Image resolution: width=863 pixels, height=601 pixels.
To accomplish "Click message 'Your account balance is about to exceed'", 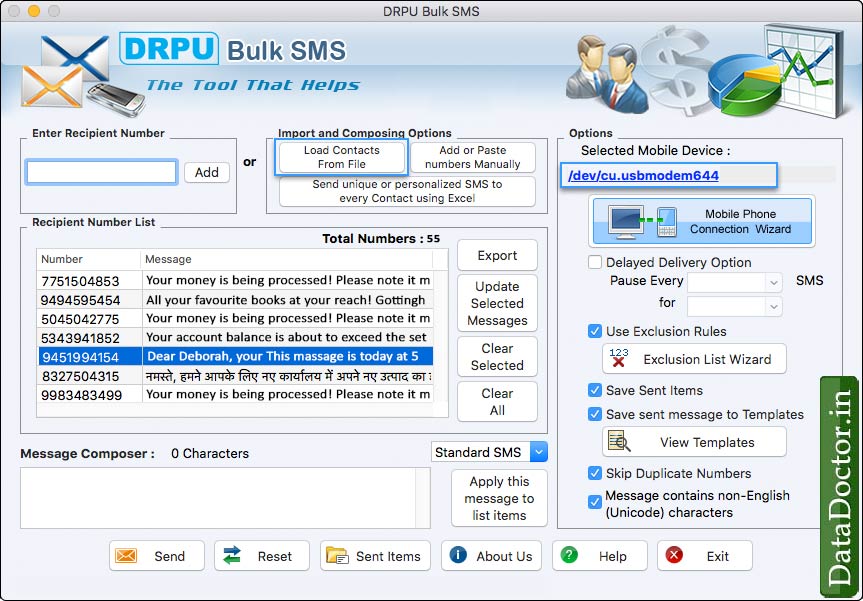I will pos(286,337).
